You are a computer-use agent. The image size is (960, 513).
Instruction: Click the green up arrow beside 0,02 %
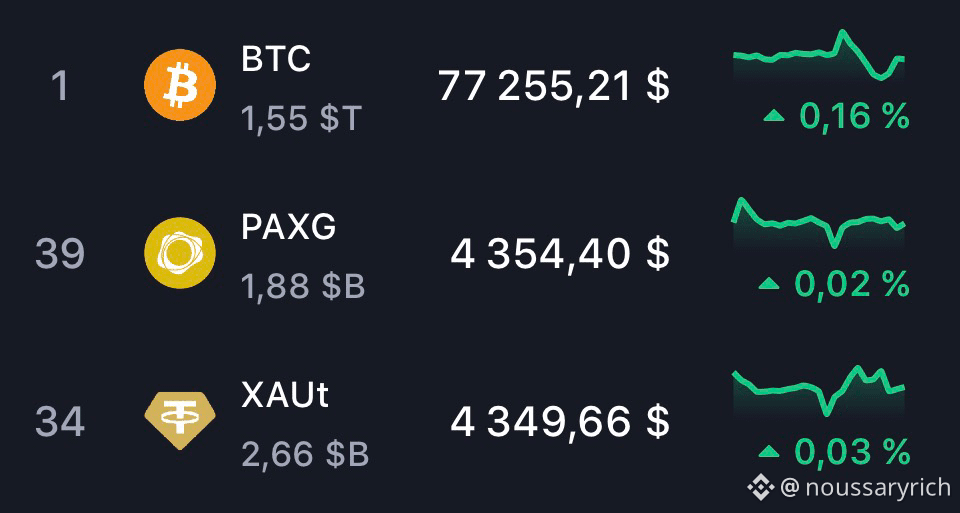tap(769, 283)
